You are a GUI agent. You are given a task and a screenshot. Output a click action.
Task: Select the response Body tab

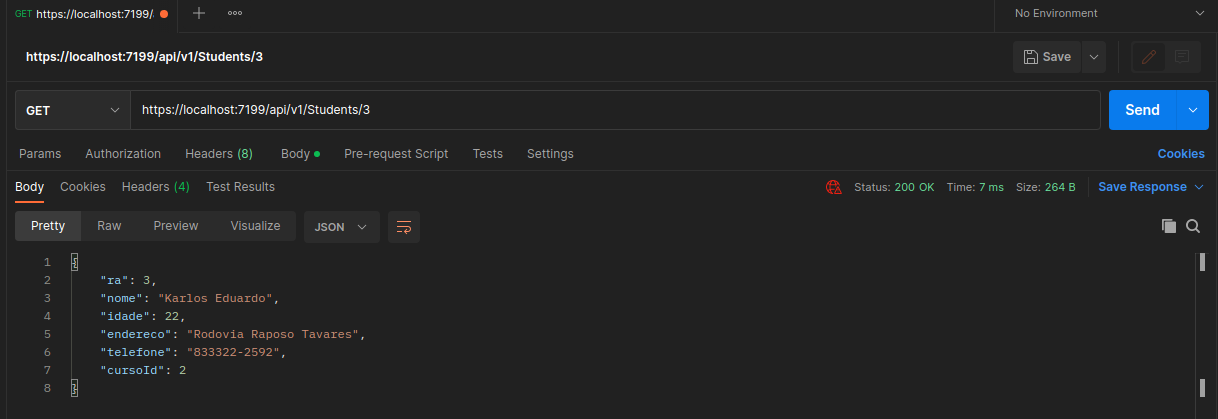point(29,187)
